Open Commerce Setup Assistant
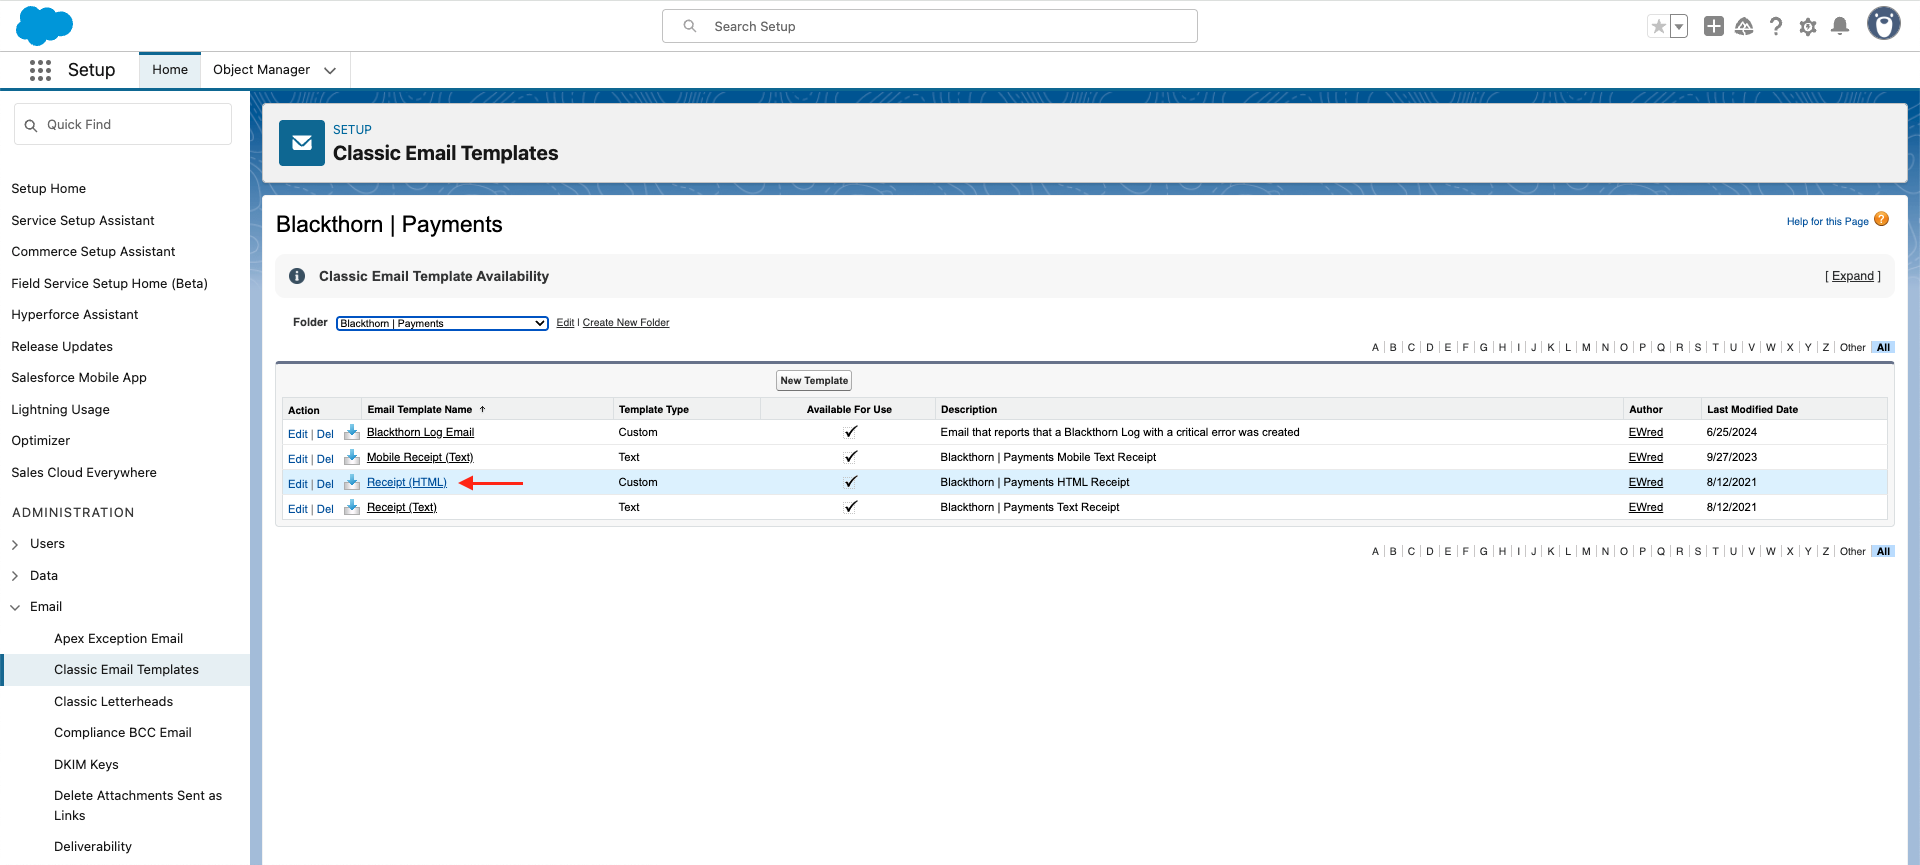The image size is (1920, 865). pyautogui.click(x=93, y=252)
